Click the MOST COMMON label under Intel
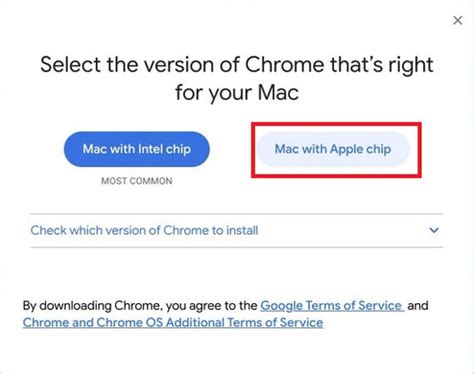 (137, 181)
